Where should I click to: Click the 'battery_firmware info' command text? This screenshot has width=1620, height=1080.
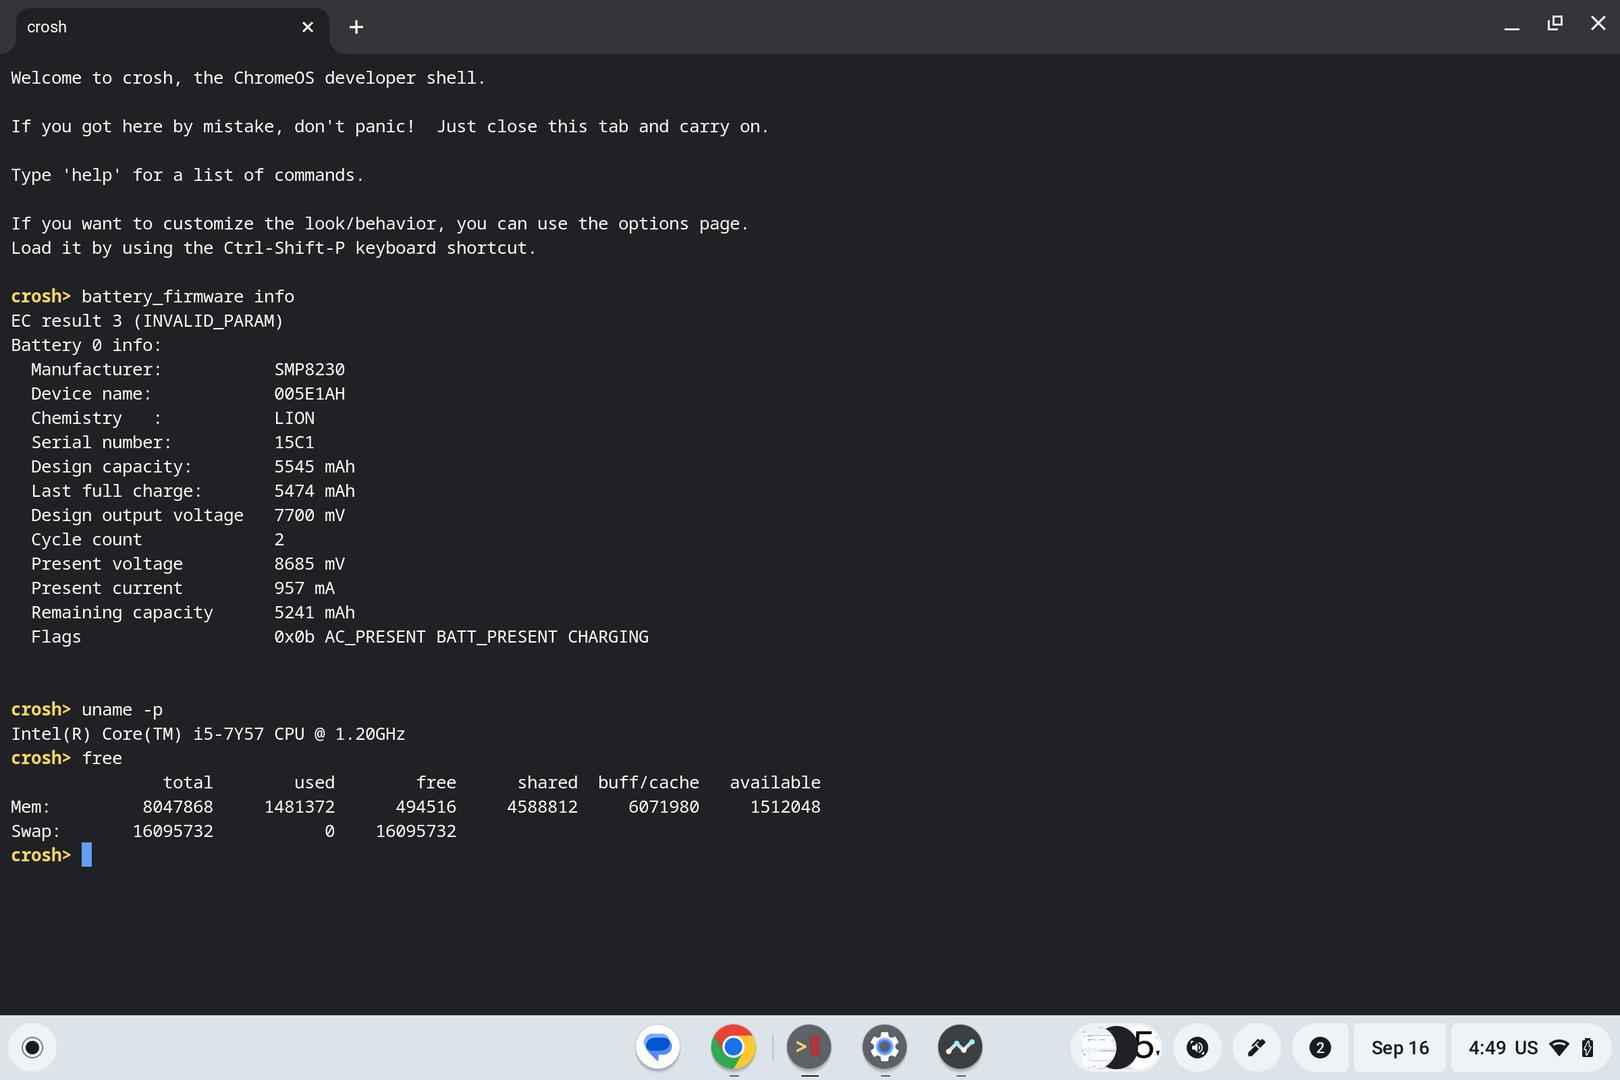point(188,297)
